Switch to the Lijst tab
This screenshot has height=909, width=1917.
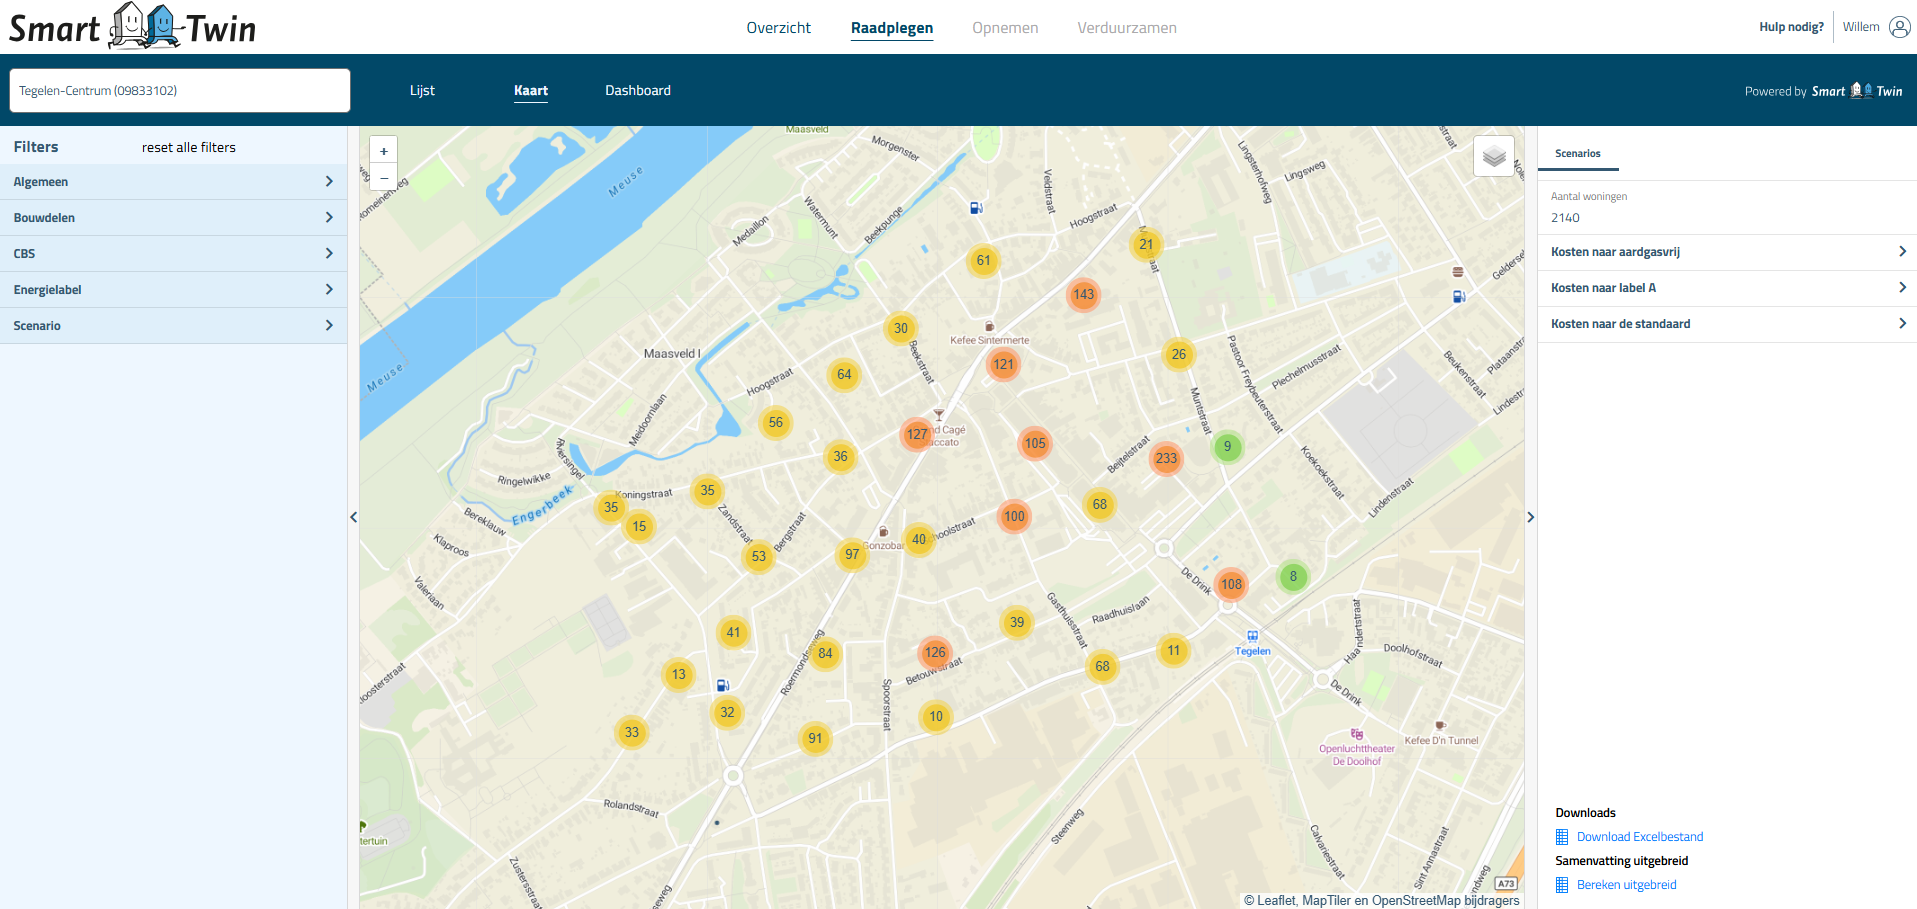(x=422, y=90)
